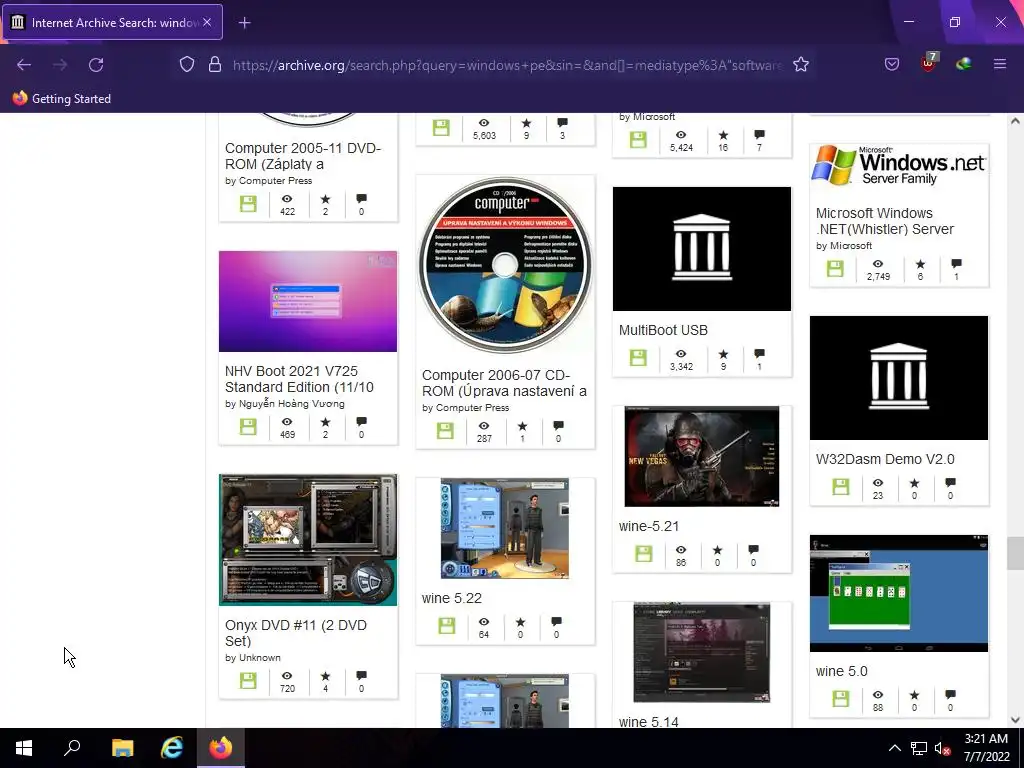Click the scrollbar up arrow
Viewport: 1024px width, 768px height.
point(1015,121)
